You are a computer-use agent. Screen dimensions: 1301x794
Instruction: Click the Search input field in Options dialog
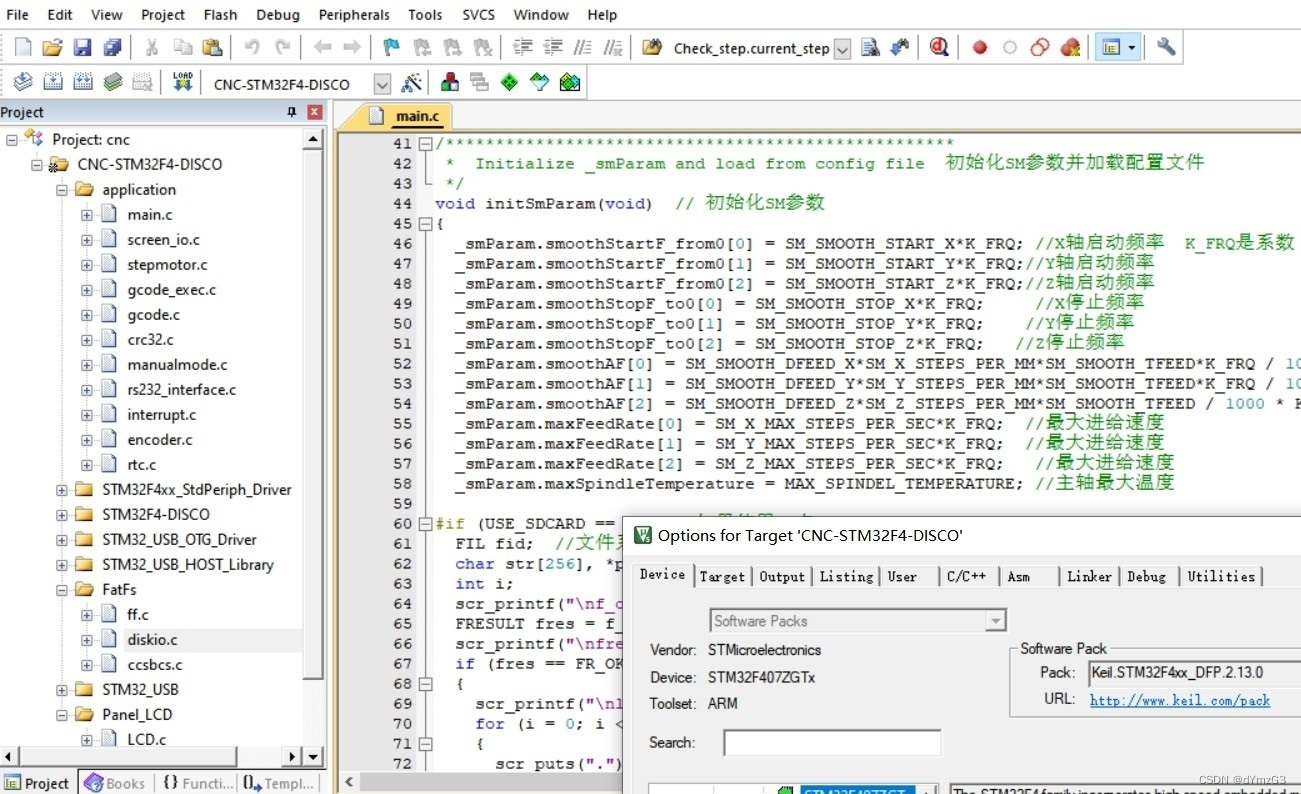tap(832, 742)
